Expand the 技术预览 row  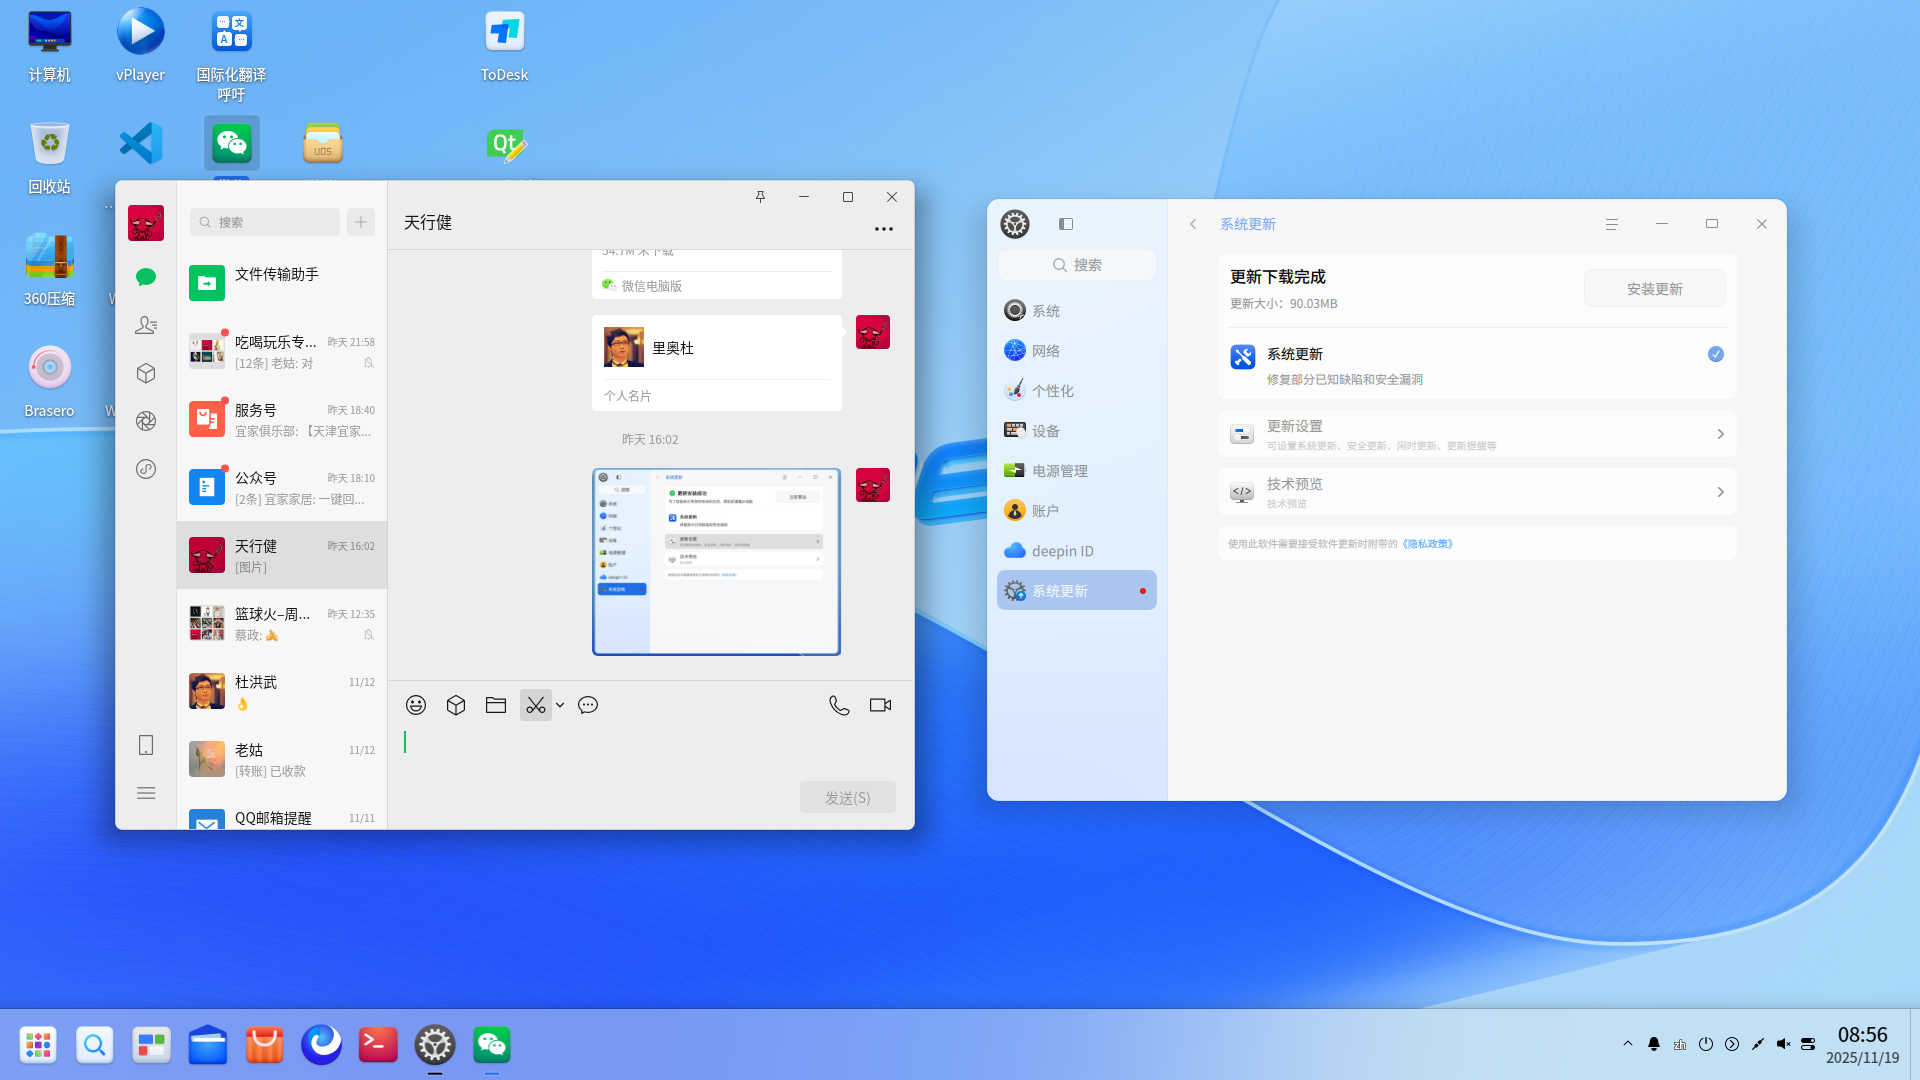click(x=1477, y=492)
